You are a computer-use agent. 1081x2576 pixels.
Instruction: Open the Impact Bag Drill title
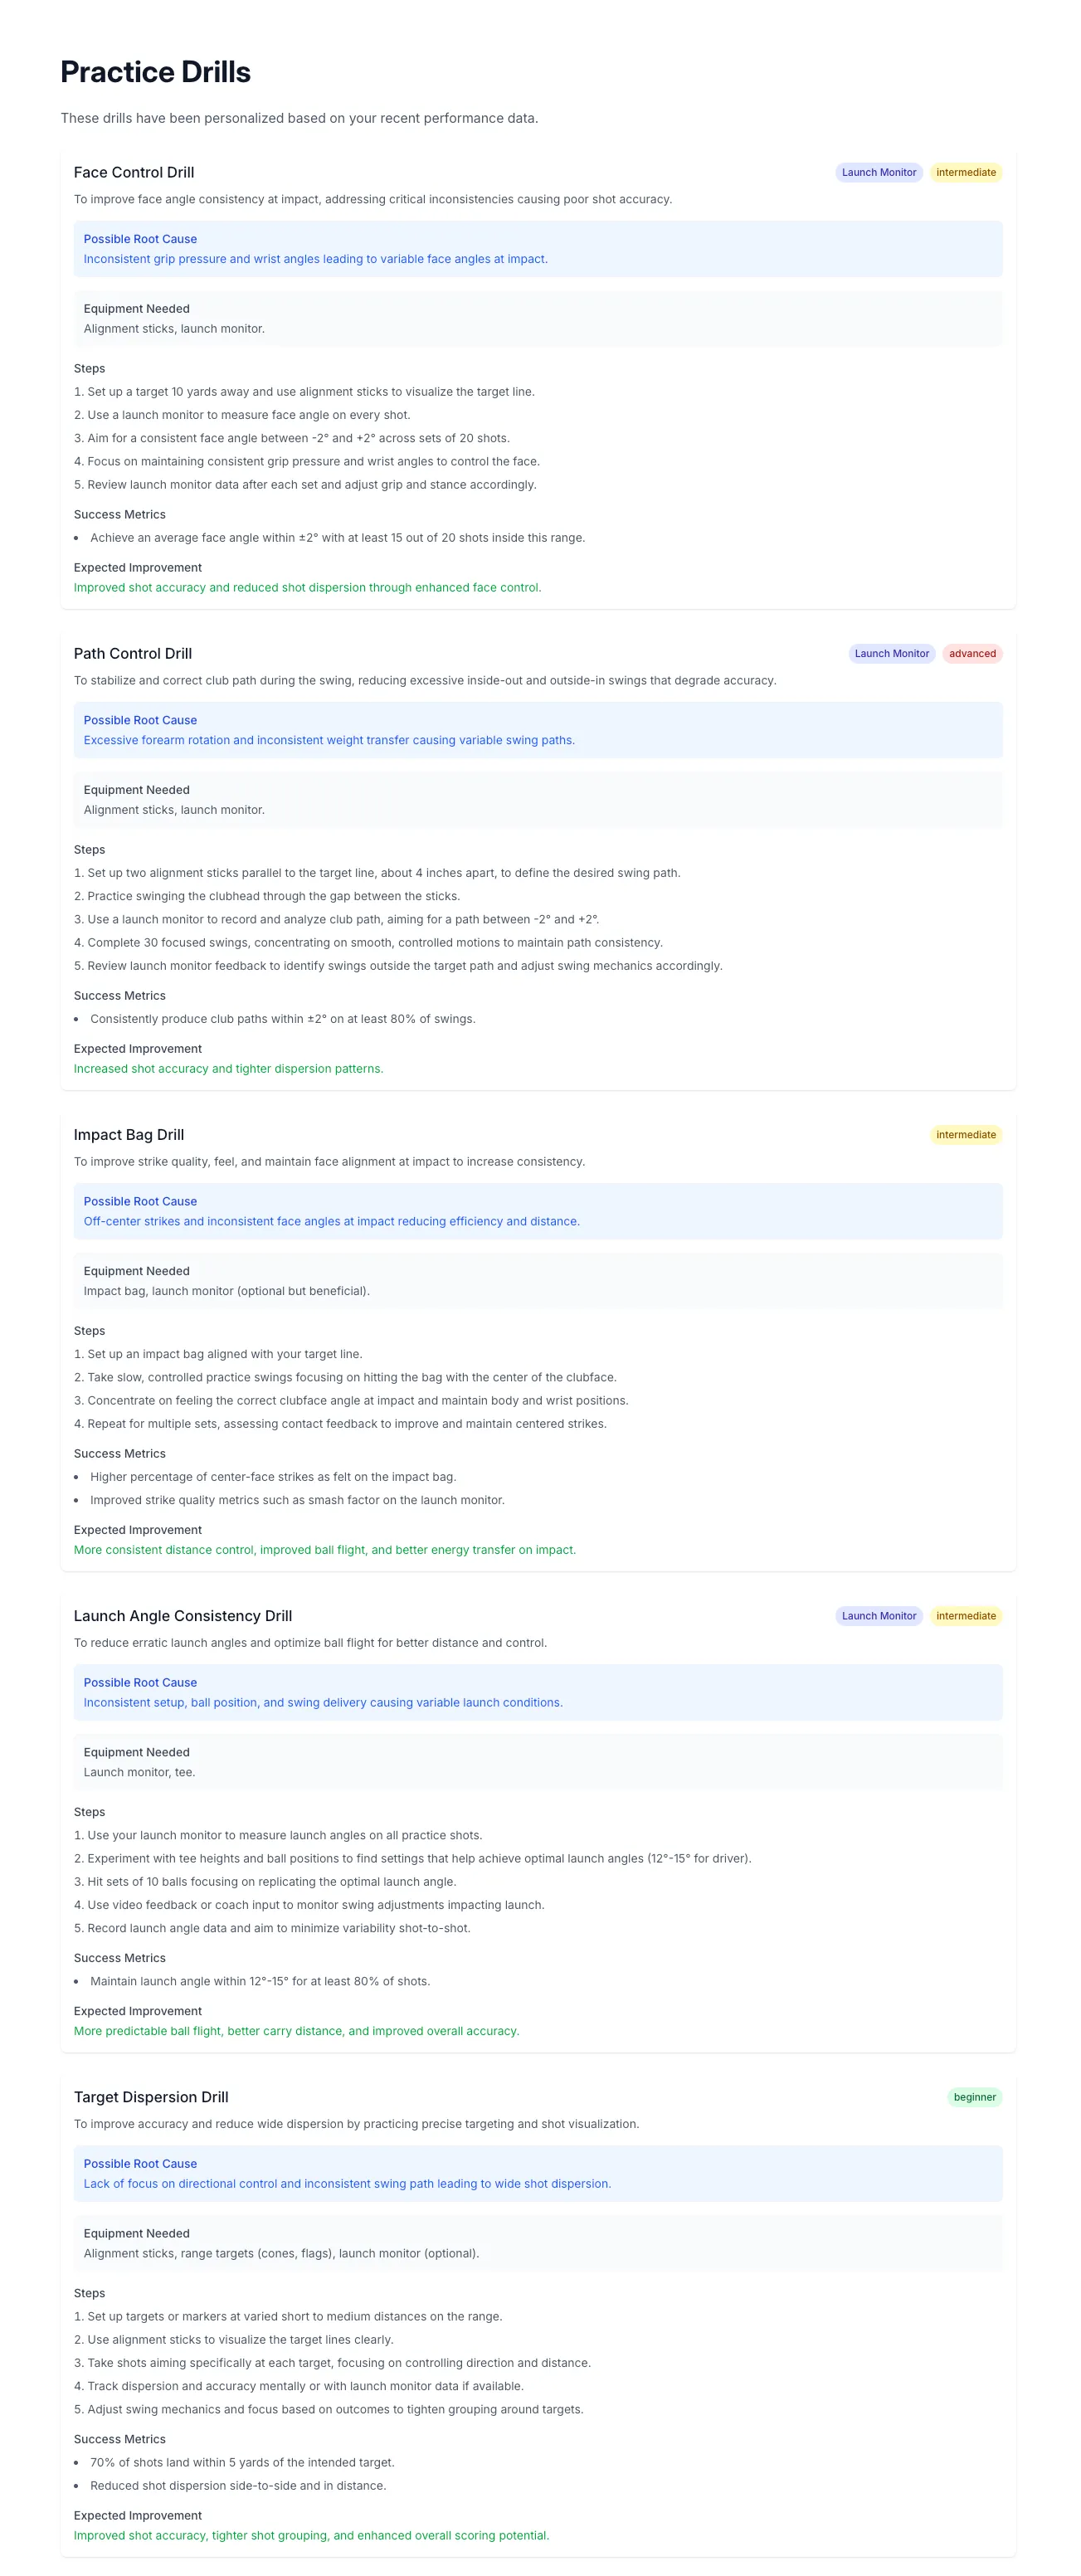[x=129, y=1134]
